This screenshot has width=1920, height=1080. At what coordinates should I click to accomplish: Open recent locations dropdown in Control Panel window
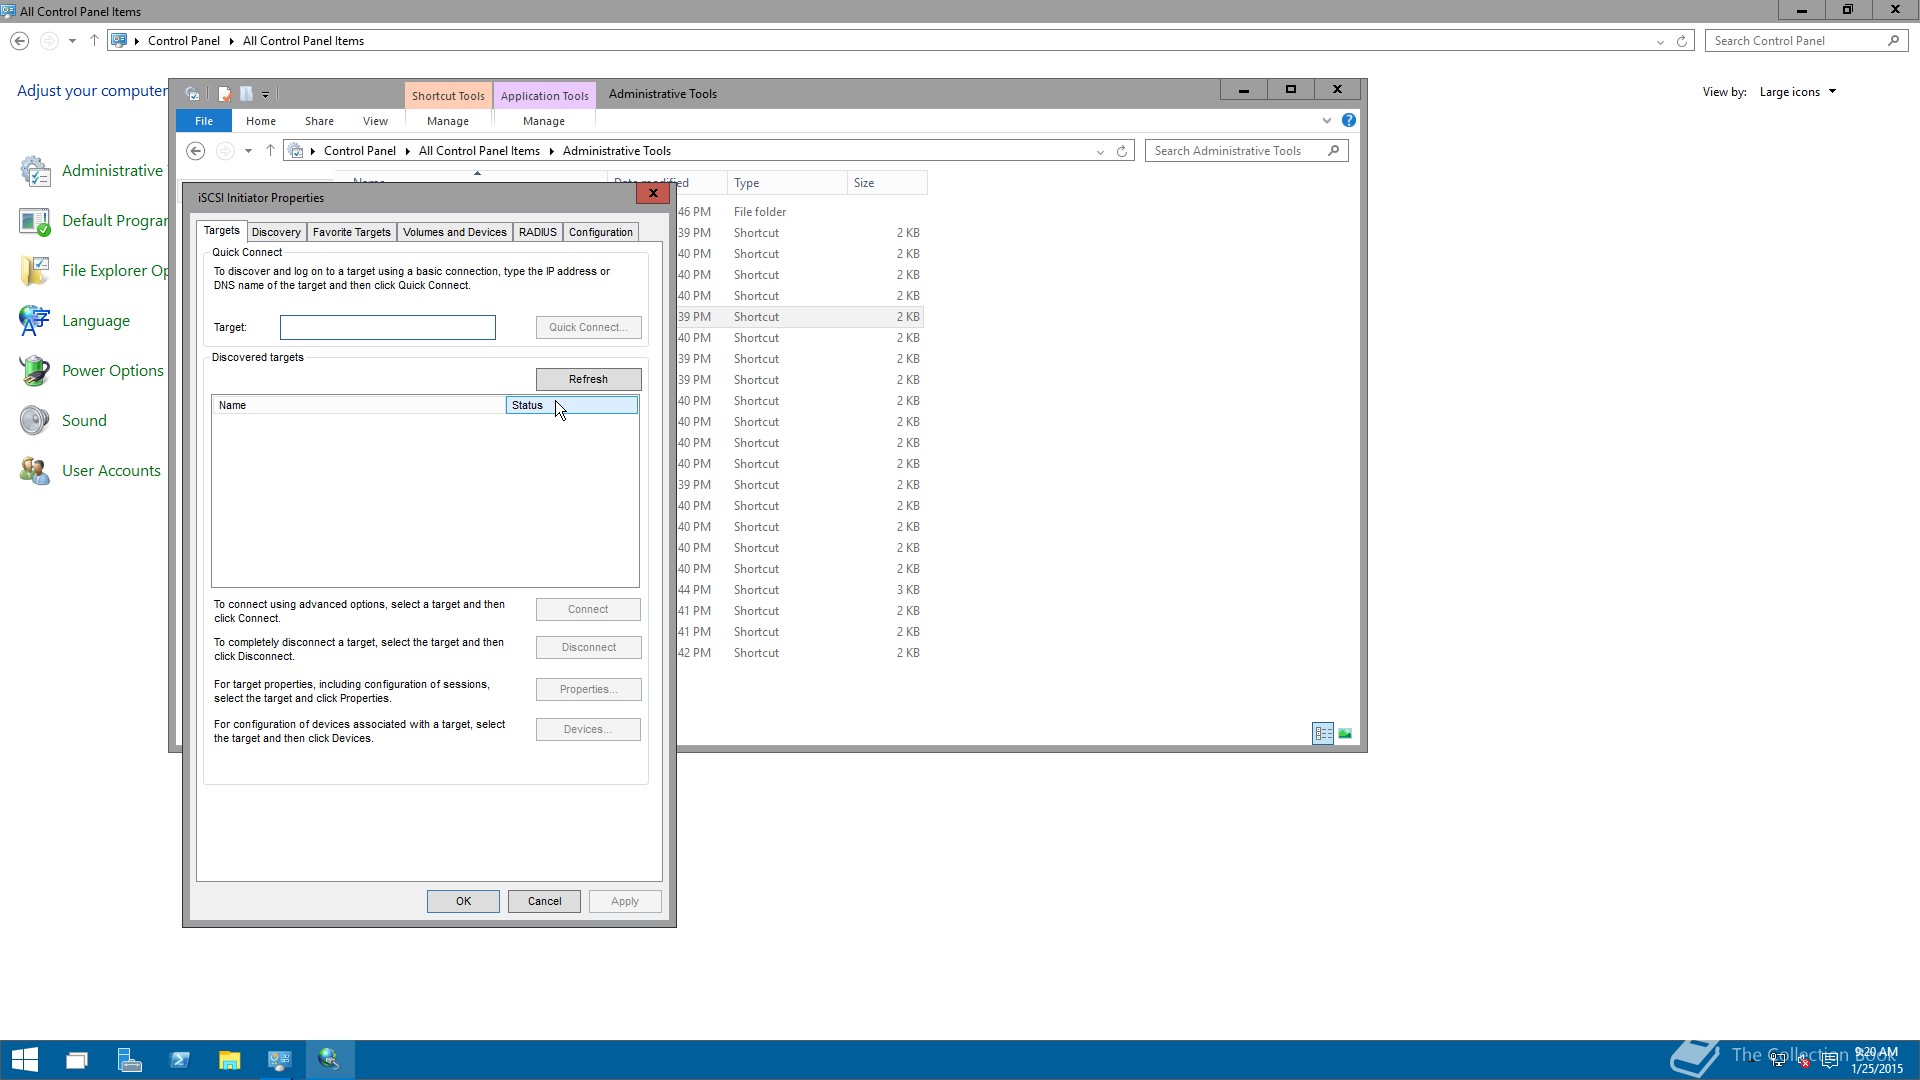[x=72, y=41]
